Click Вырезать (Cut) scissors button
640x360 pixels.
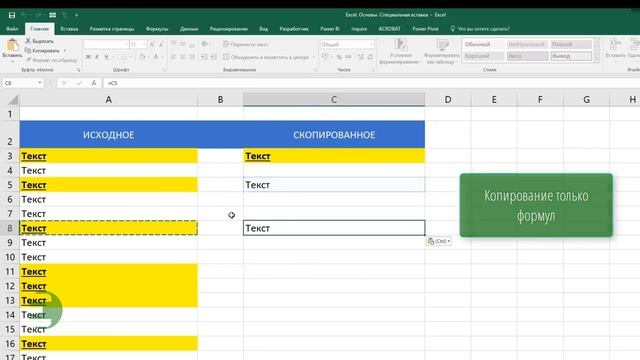39,41
